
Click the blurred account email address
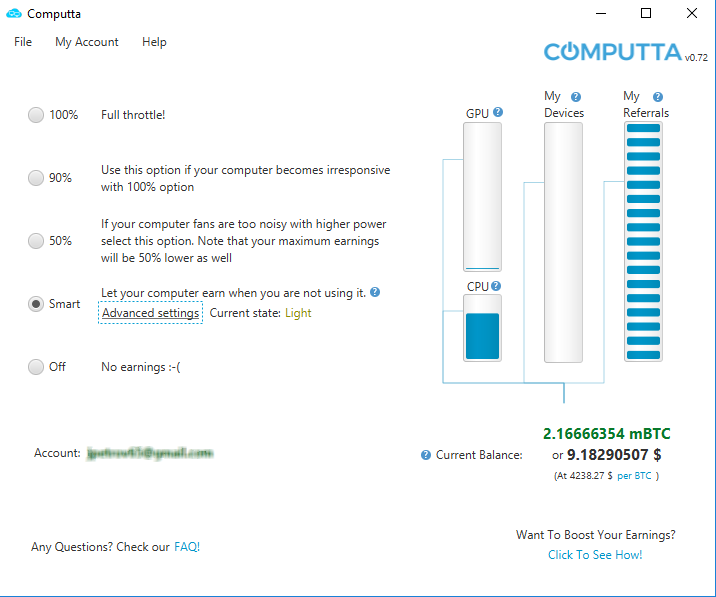[150, 453]
